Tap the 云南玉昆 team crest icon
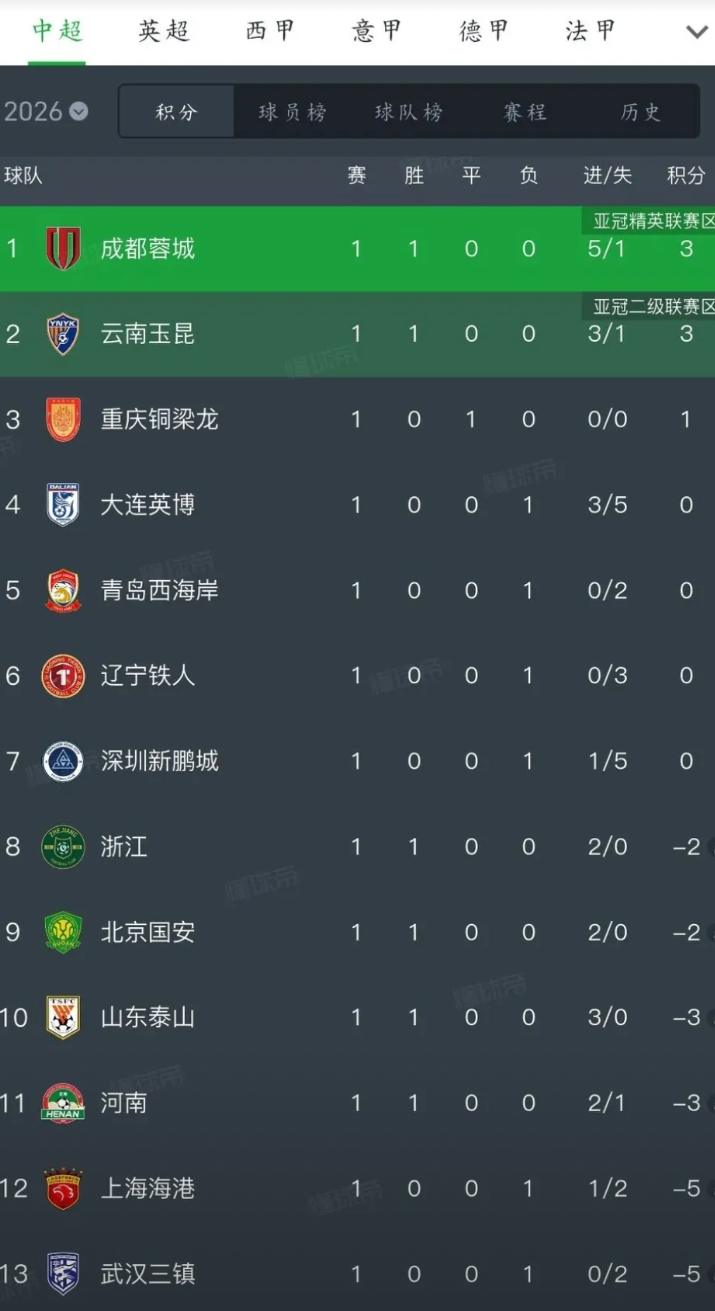This screenshot has height=1311, width=715. [63, 334]
